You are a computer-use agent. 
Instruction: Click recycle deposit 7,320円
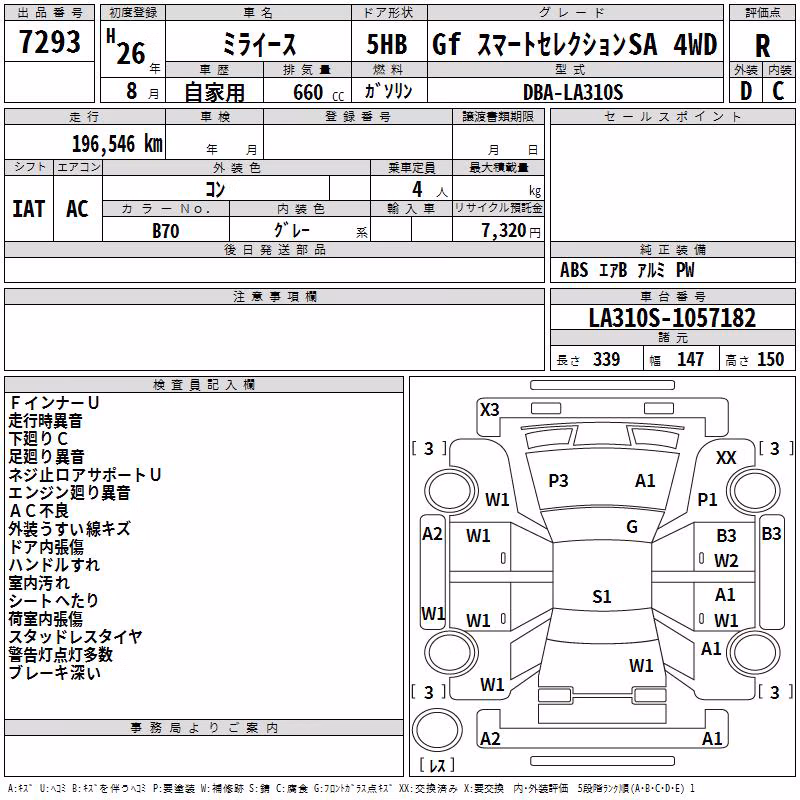pyautogui.click(x=511, y=231)
